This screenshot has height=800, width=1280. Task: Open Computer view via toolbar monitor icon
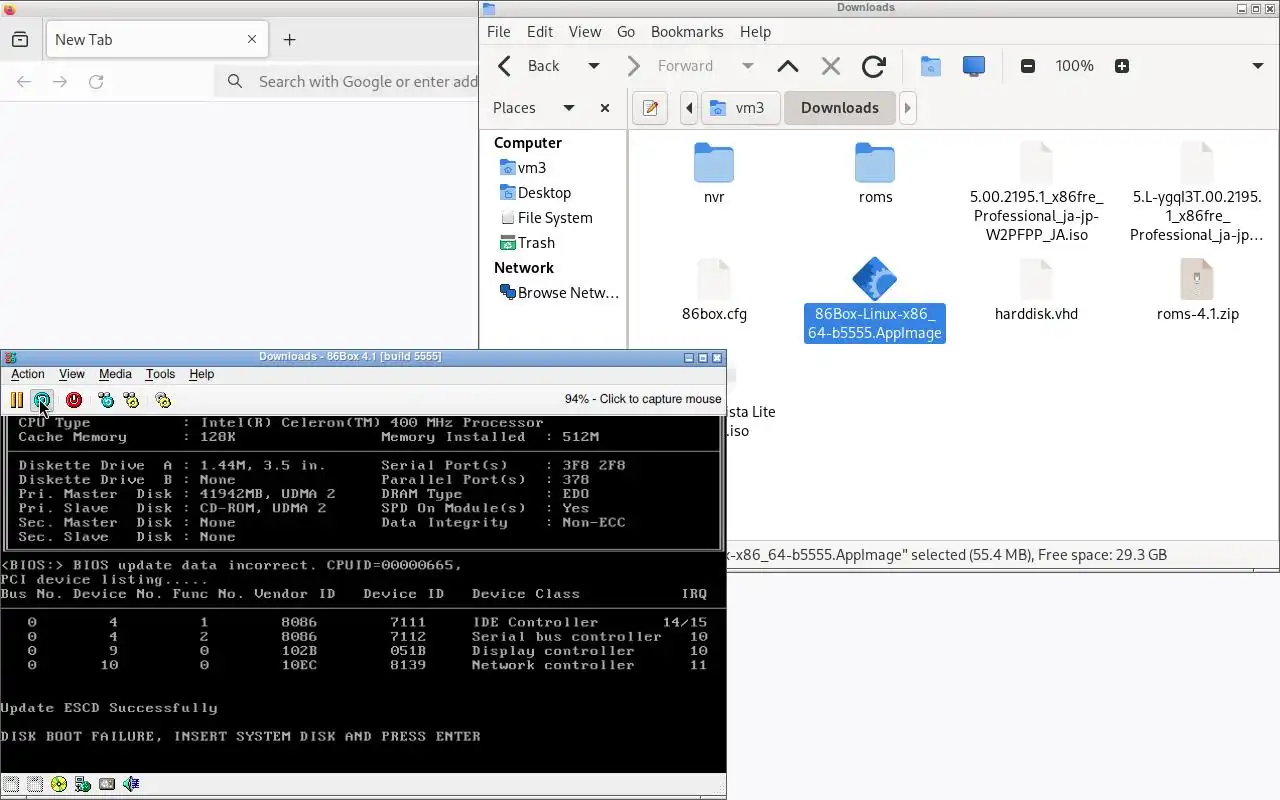(x=973, y=66)
